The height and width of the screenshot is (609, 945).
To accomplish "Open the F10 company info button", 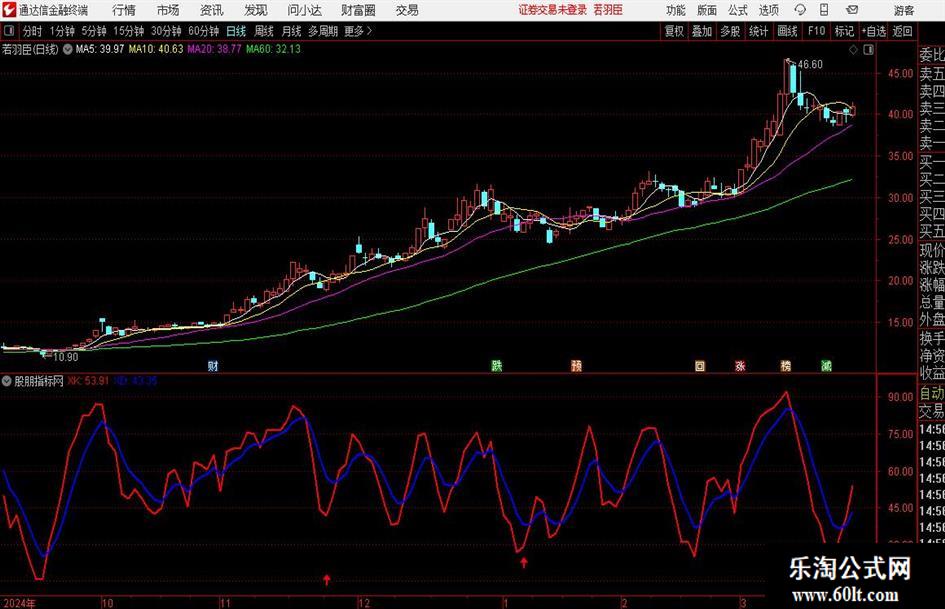I will pos(817,31).
